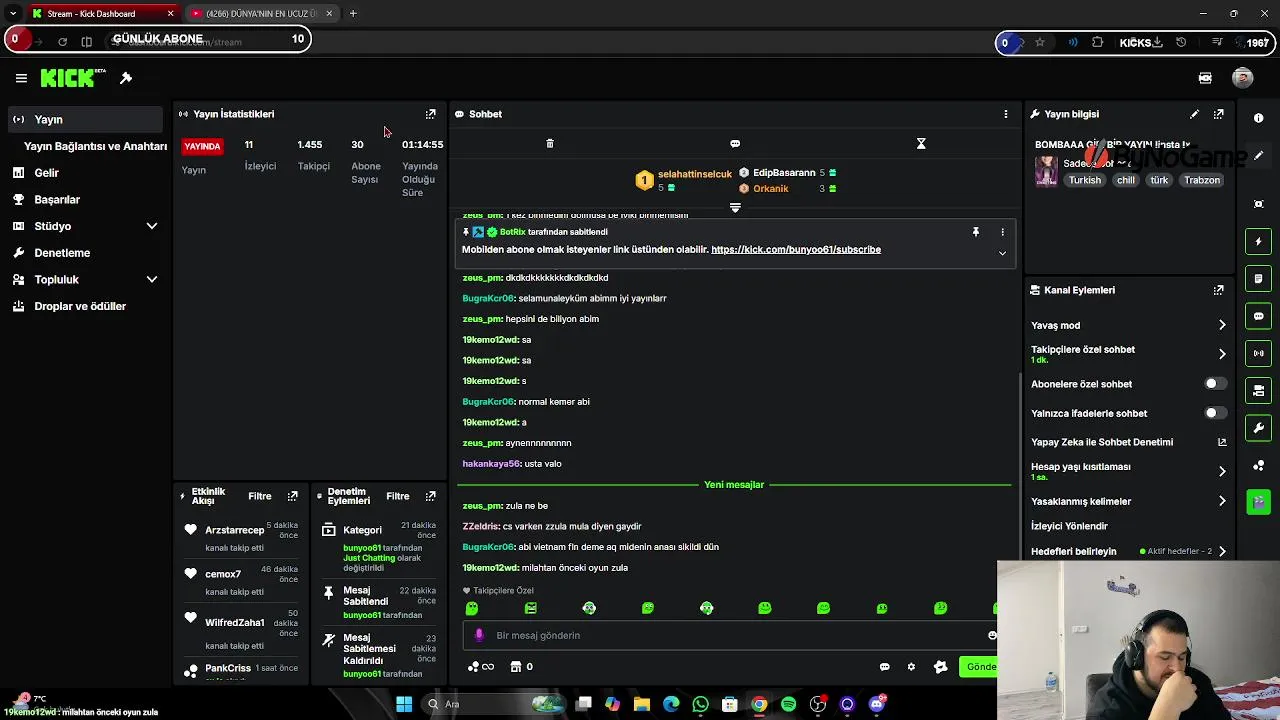
Task: Expand Hedefleri belirleyin section
Action: [x=1222, y=551]
